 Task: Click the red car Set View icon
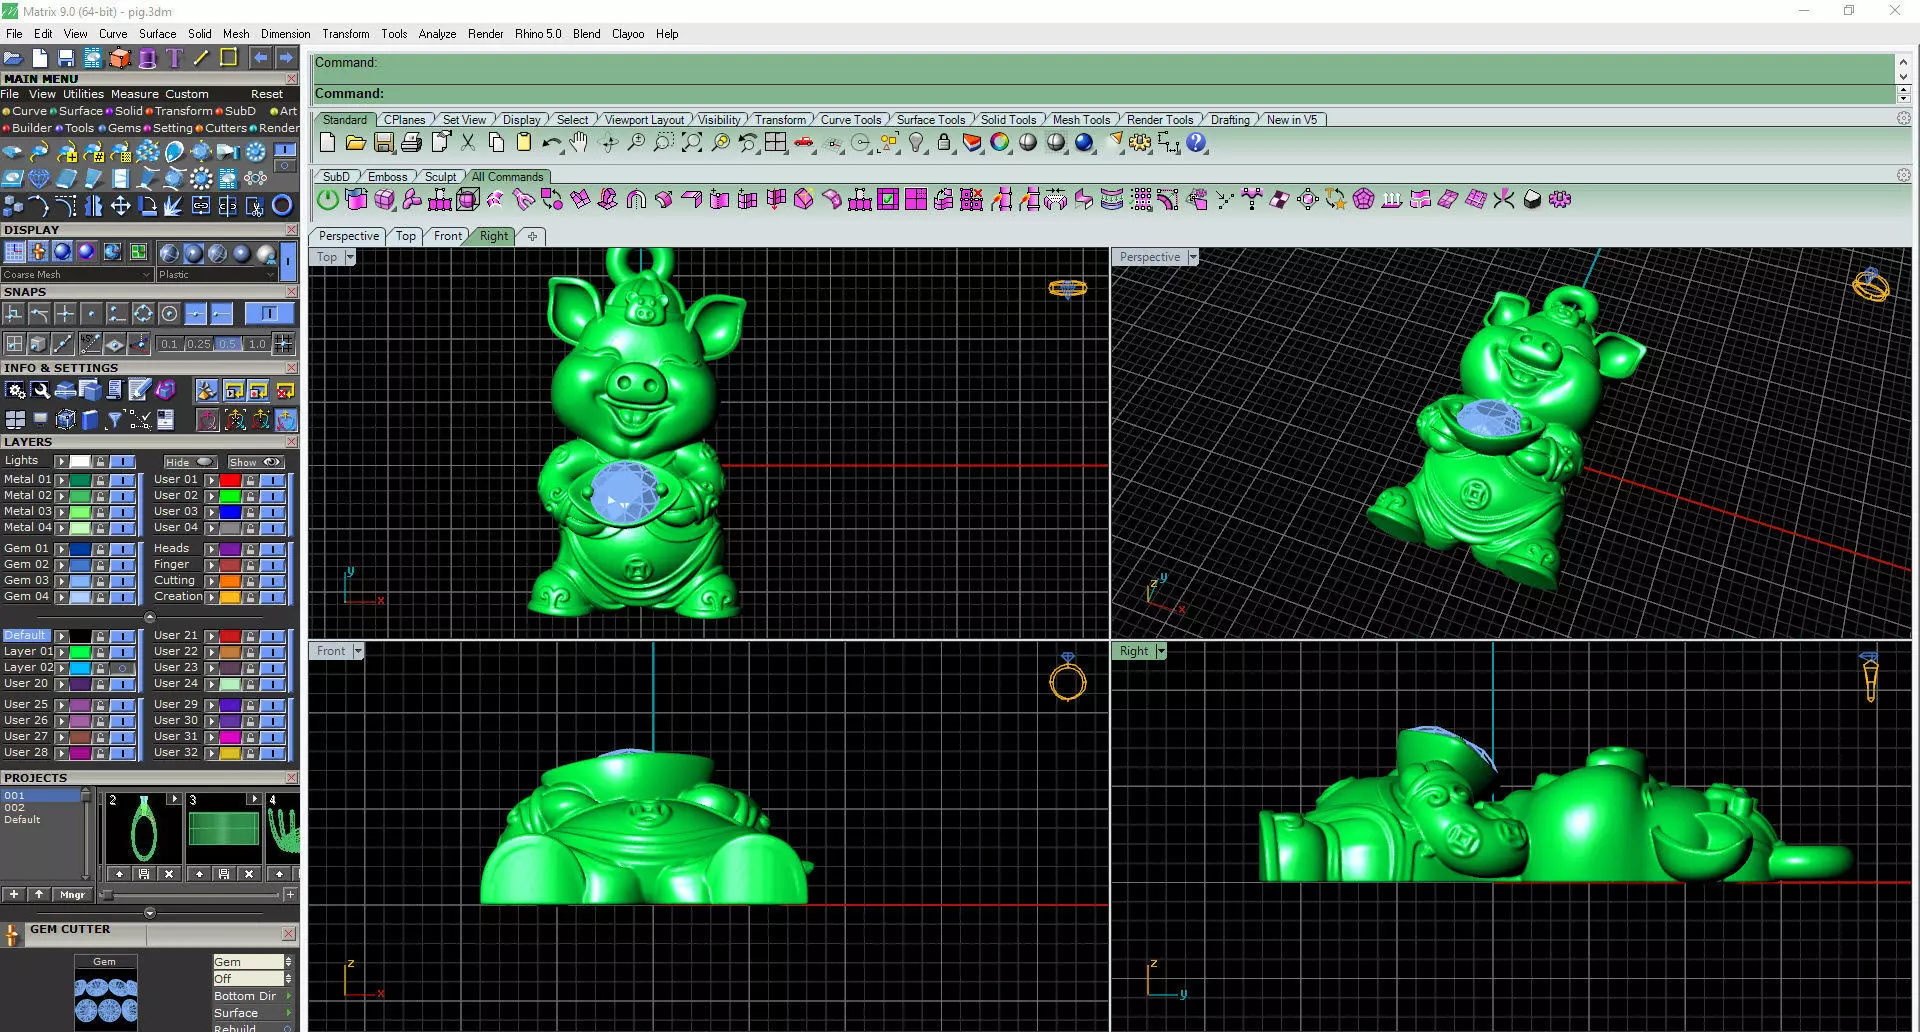click(803, 143)
